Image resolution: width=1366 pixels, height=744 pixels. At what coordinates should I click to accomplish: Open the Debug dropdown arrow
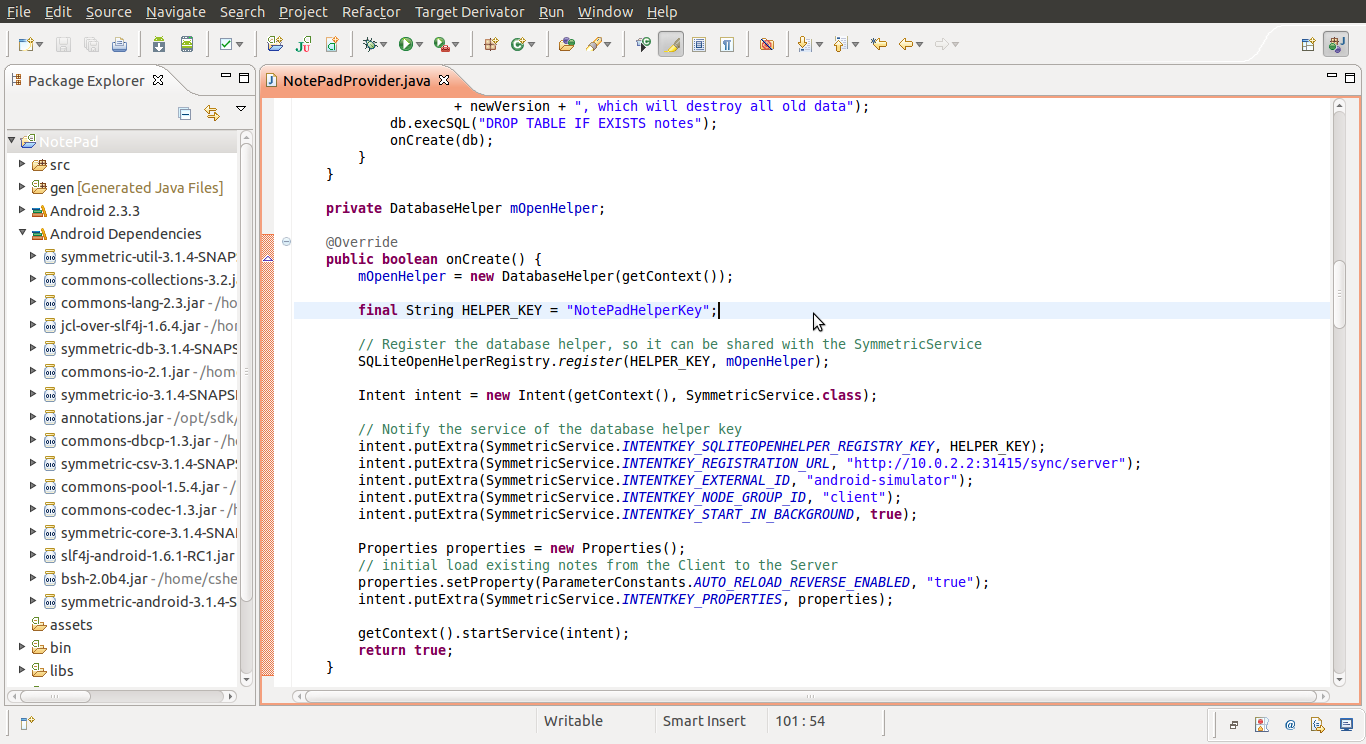(385, 44)
